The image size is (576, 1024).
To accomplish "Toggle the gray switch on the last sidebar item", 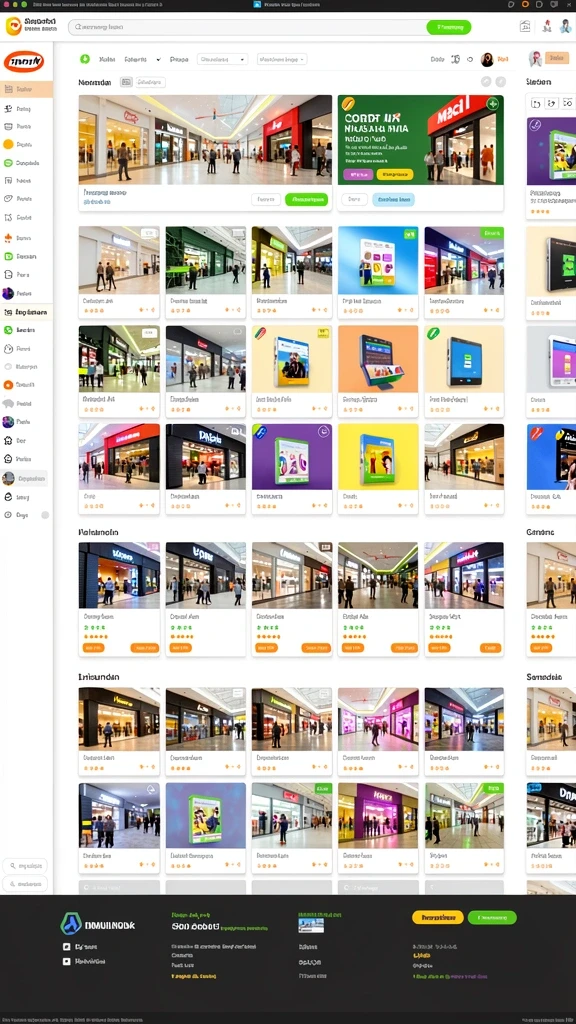I will coord(45,515).
